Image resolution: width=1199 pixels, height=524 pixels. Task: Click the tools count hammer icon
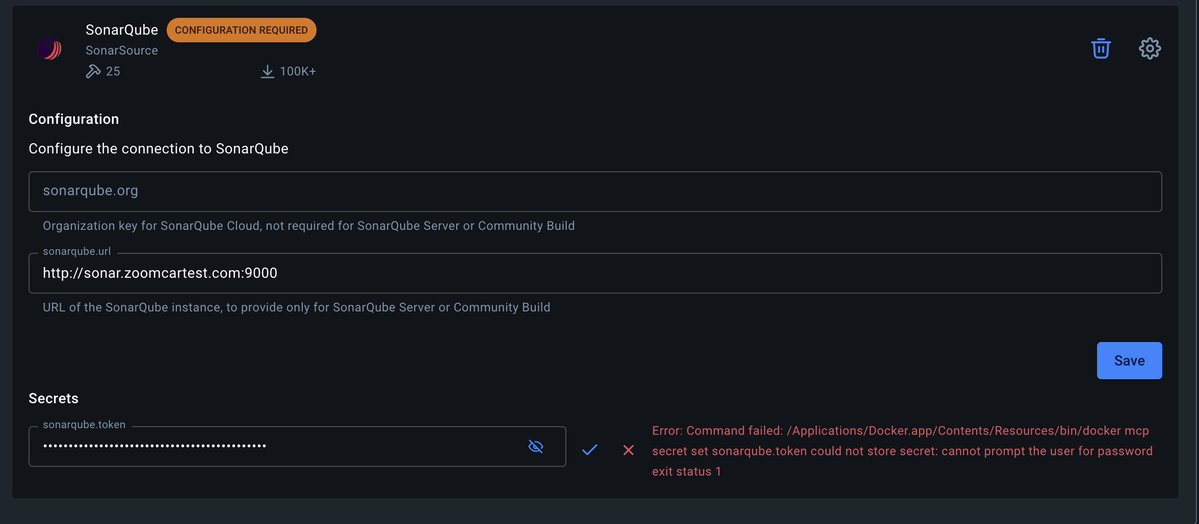(x=93, y=71)
